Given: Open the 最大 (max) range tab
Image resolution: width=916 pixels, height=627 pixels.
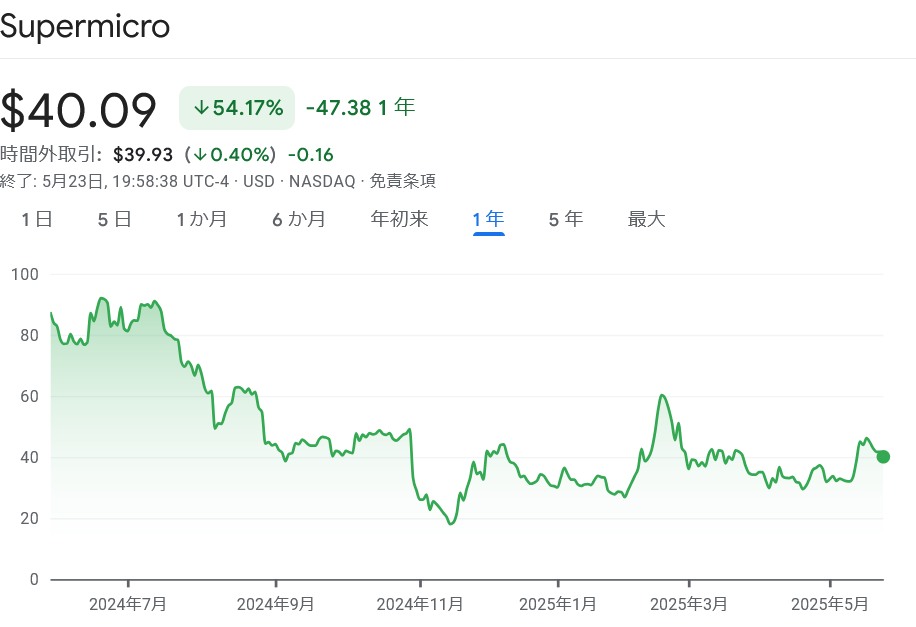Looking at the screenshot, I should coord(646,218).
